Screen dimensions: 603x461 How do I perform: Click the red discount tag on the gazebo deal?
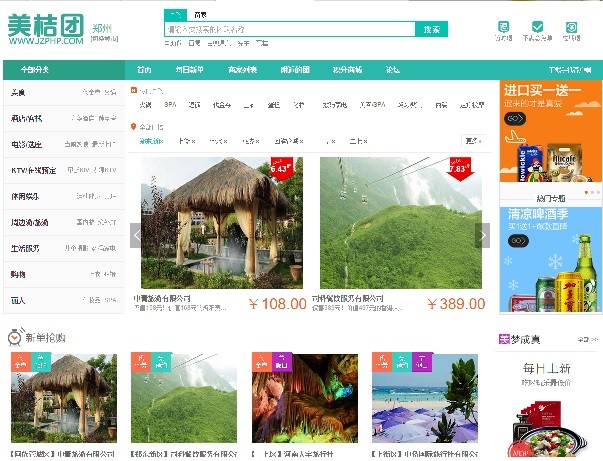click(x=281, y=168)
